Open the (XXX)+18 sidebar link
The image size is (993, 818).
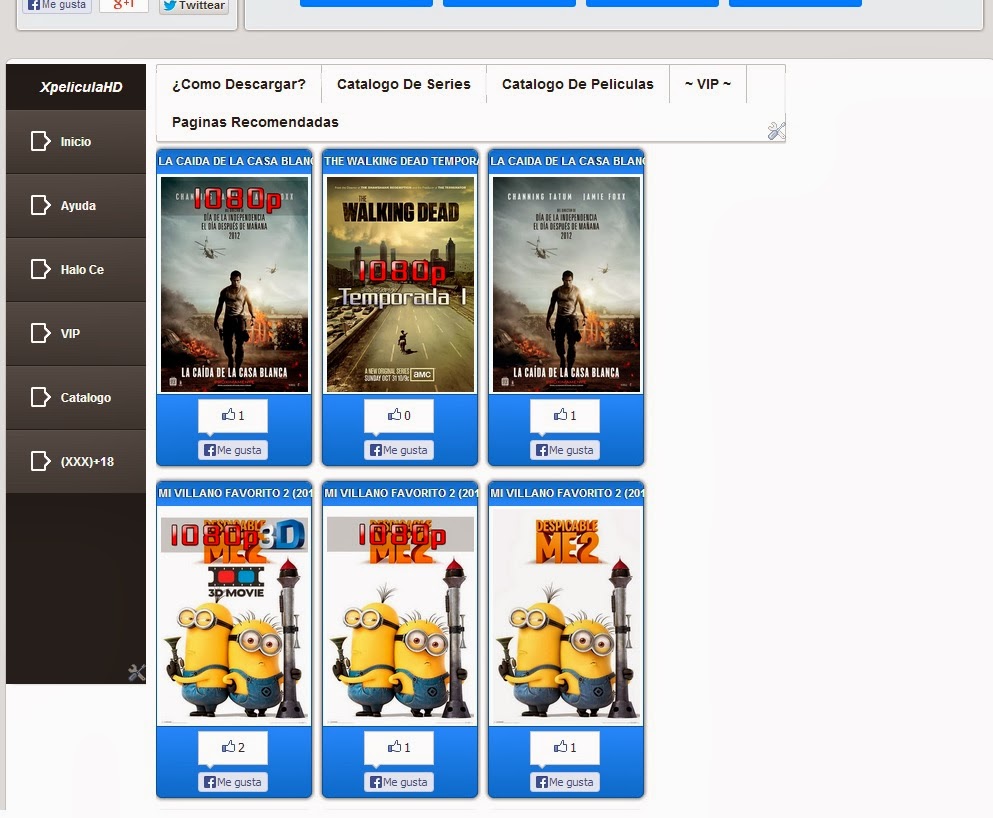click(76, 462)
